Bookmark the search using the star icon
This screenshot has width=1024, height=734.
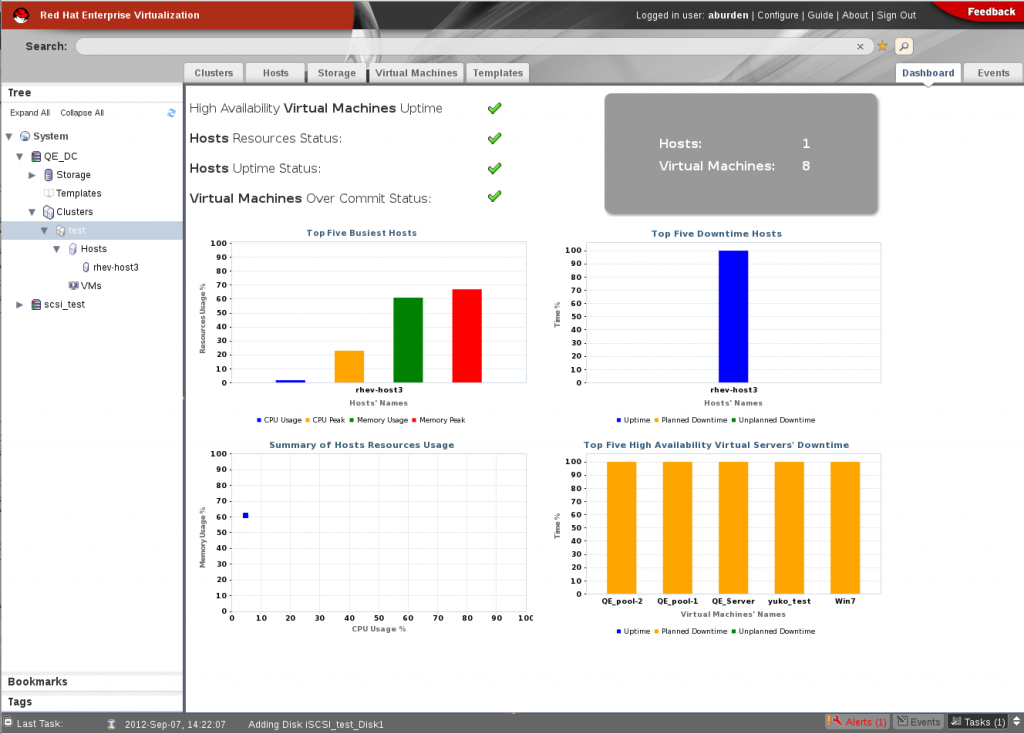coord(882,46)
